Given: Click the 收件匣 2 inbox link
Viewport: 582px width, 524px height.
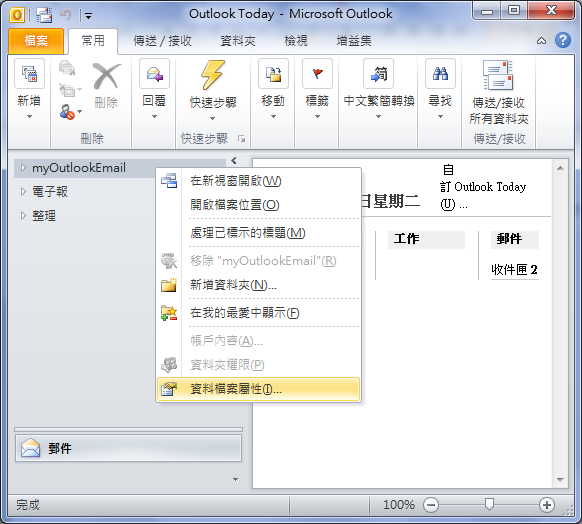Looking at the screenshot, I should click(x=514, y=270).
